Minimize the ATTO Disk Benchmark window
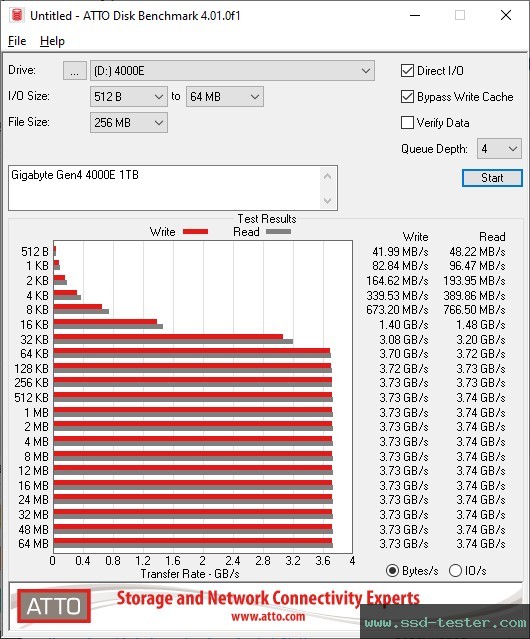Viewport: 530px width, 639px height. tap(415, 15)
